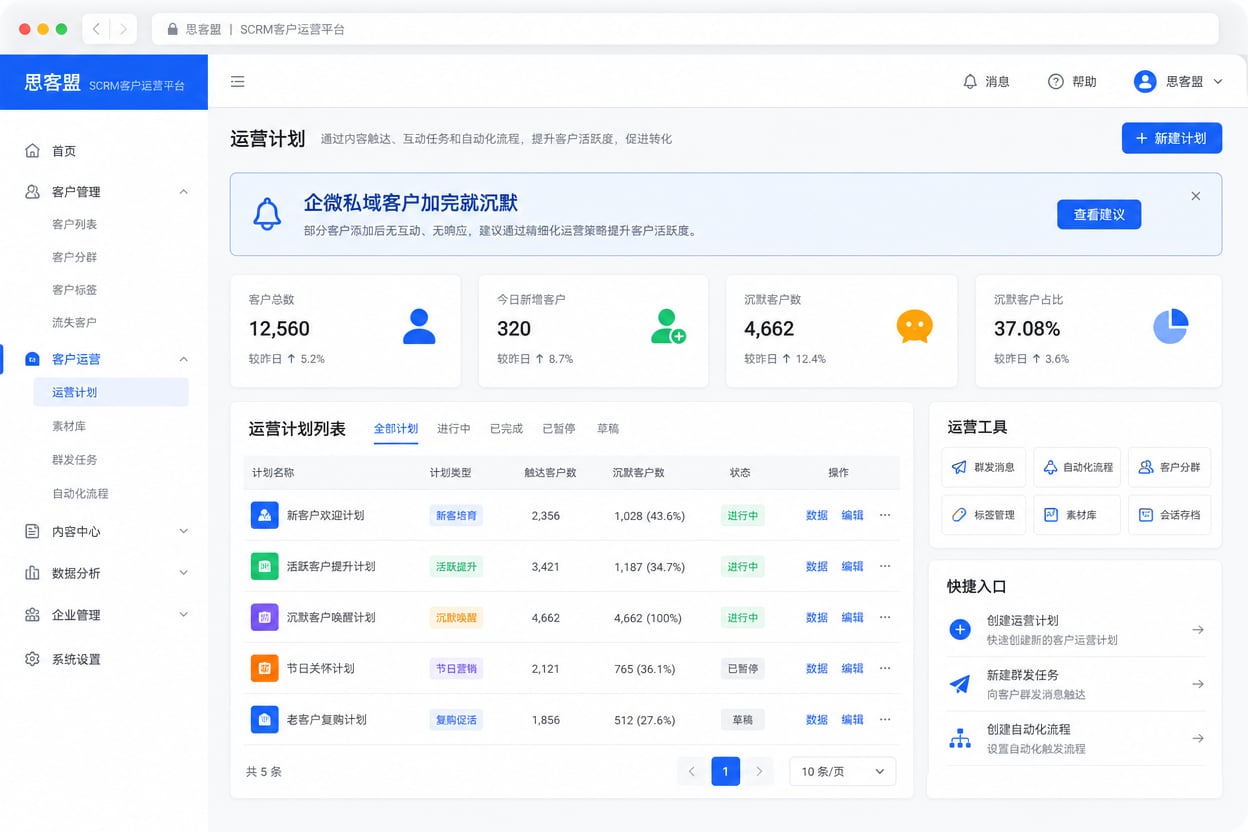Click the 首页 home icon in sidebar
Viewport: 1248px width, 832px height.
tap(32, 151)
